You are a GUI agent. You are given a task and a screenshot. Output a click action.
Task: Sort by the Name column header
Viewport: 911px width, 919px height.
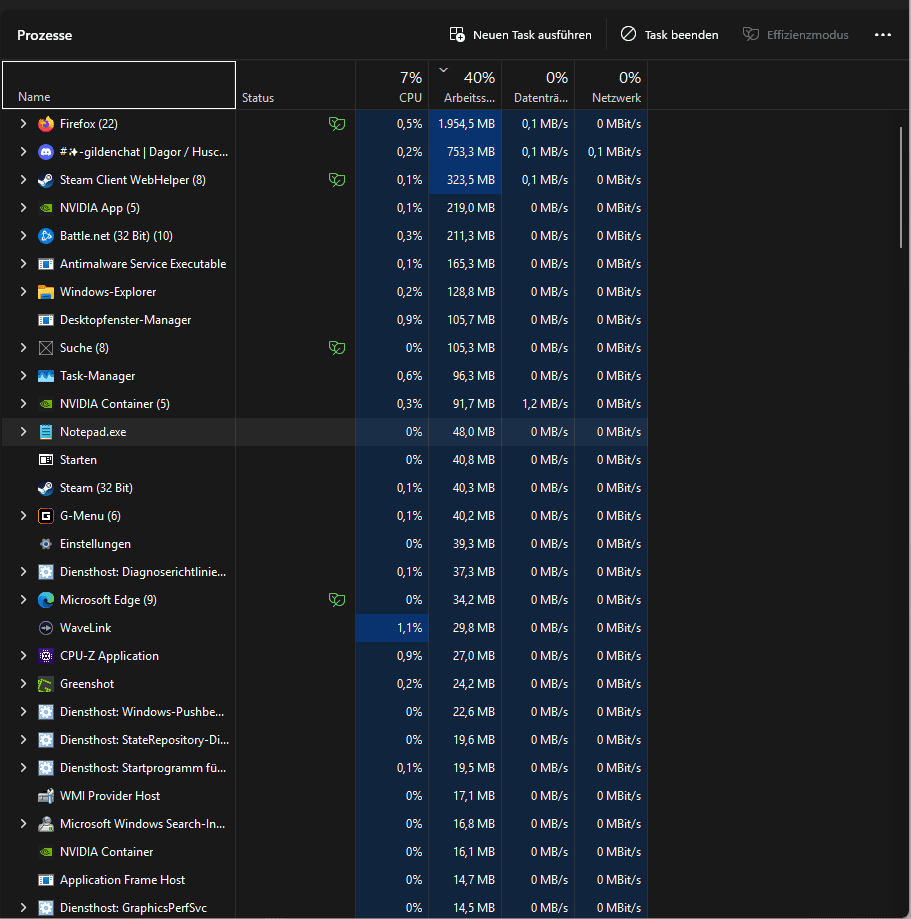pos(119,85)
